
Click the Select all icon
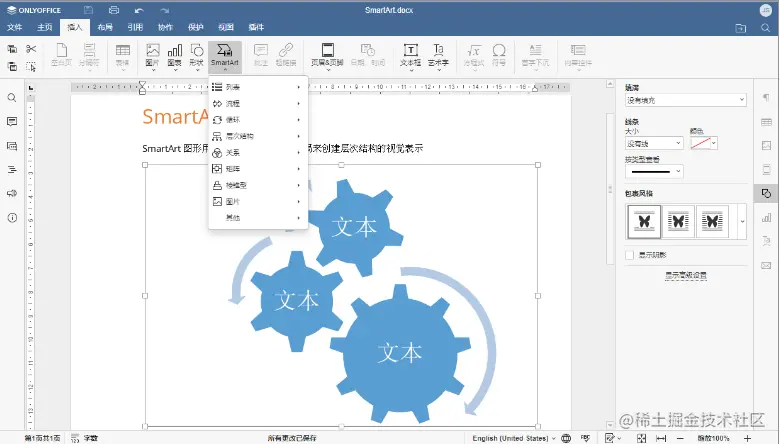[x=31, y=66]
